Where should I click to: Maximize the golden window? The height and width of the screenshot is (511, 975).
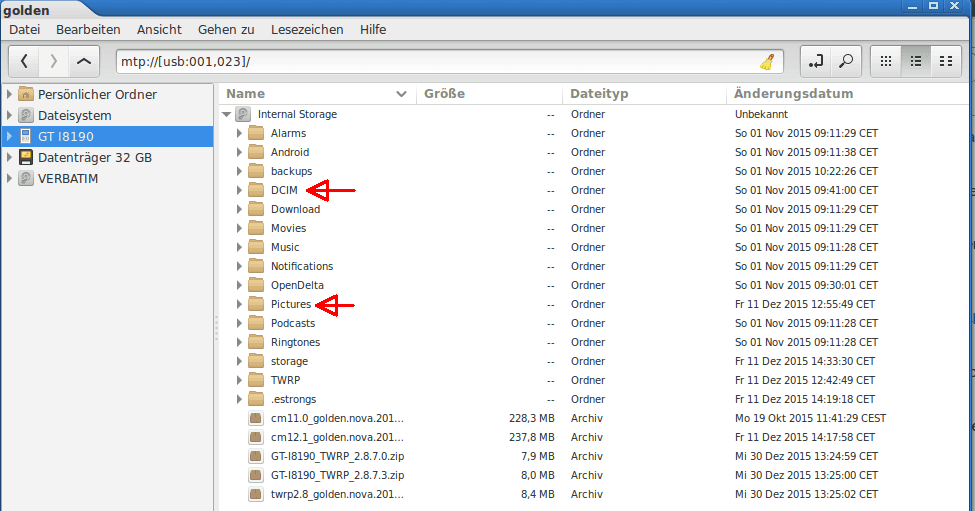click(x=933, y=6)
